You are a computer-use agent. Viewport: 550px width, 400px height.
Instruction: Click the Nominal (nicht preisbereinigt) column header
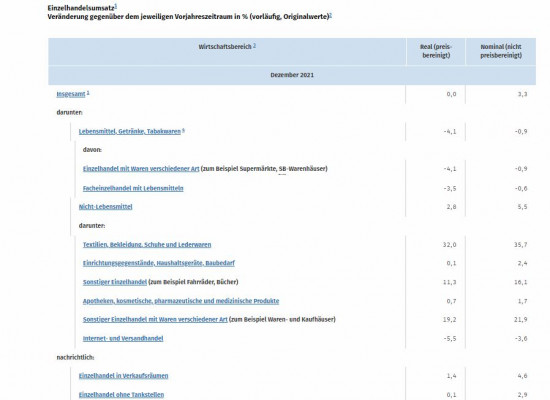(x=501, y=51)
